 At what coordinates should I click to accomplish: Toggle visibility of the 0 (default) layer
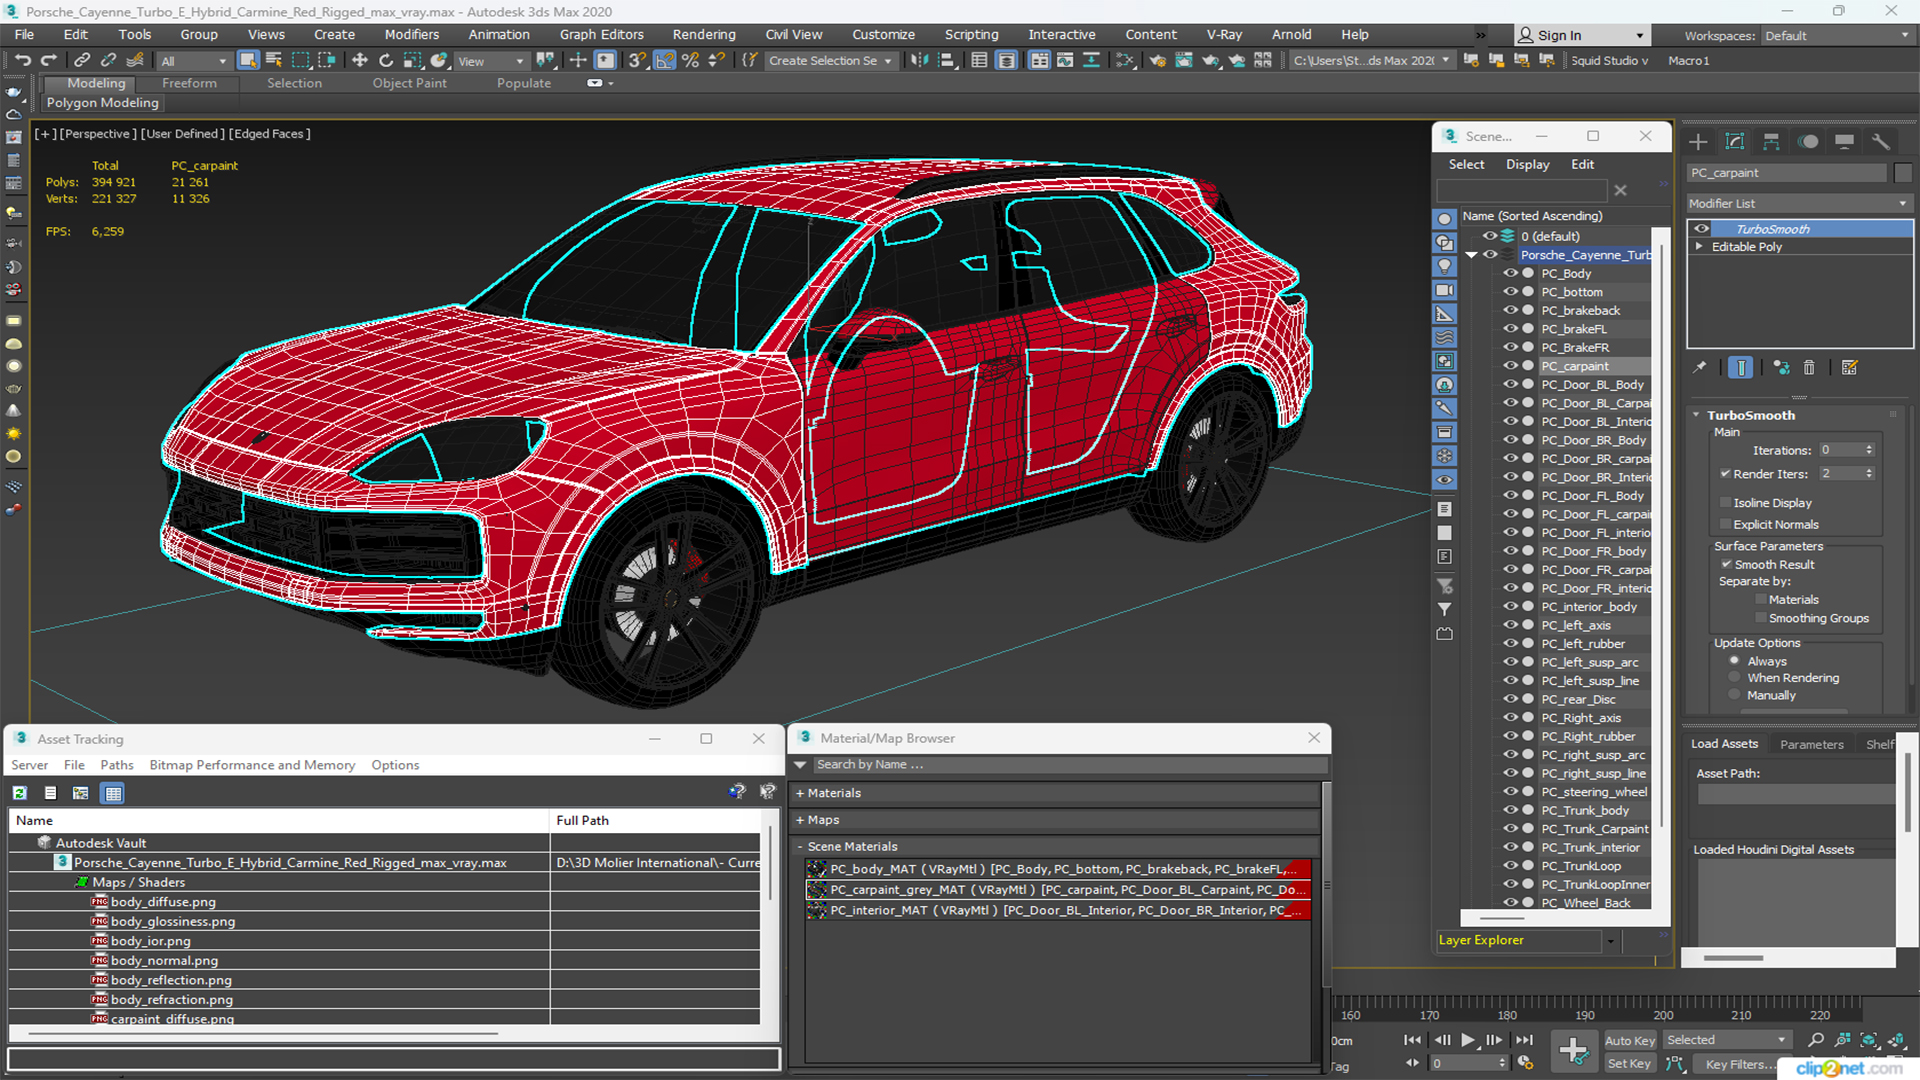(1489, 236)
